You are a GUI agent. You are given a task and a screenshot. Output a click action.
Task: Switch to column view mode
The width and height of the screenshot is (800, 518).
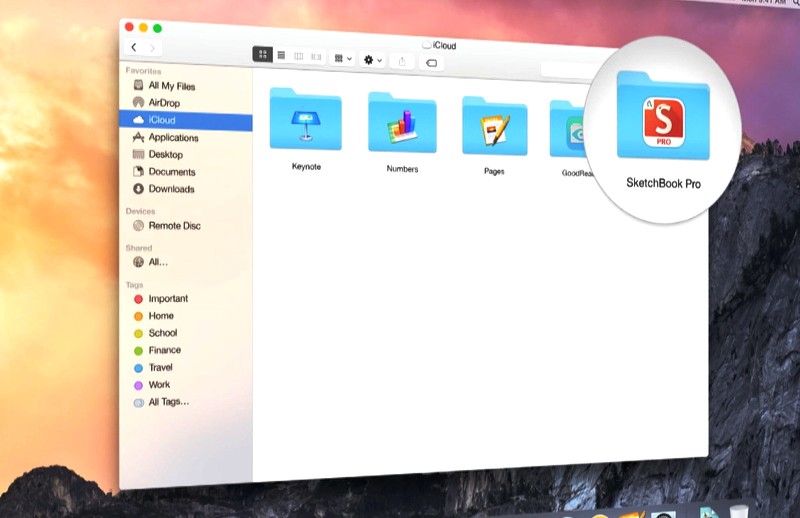pyautogui.click(x=298, y=56)
